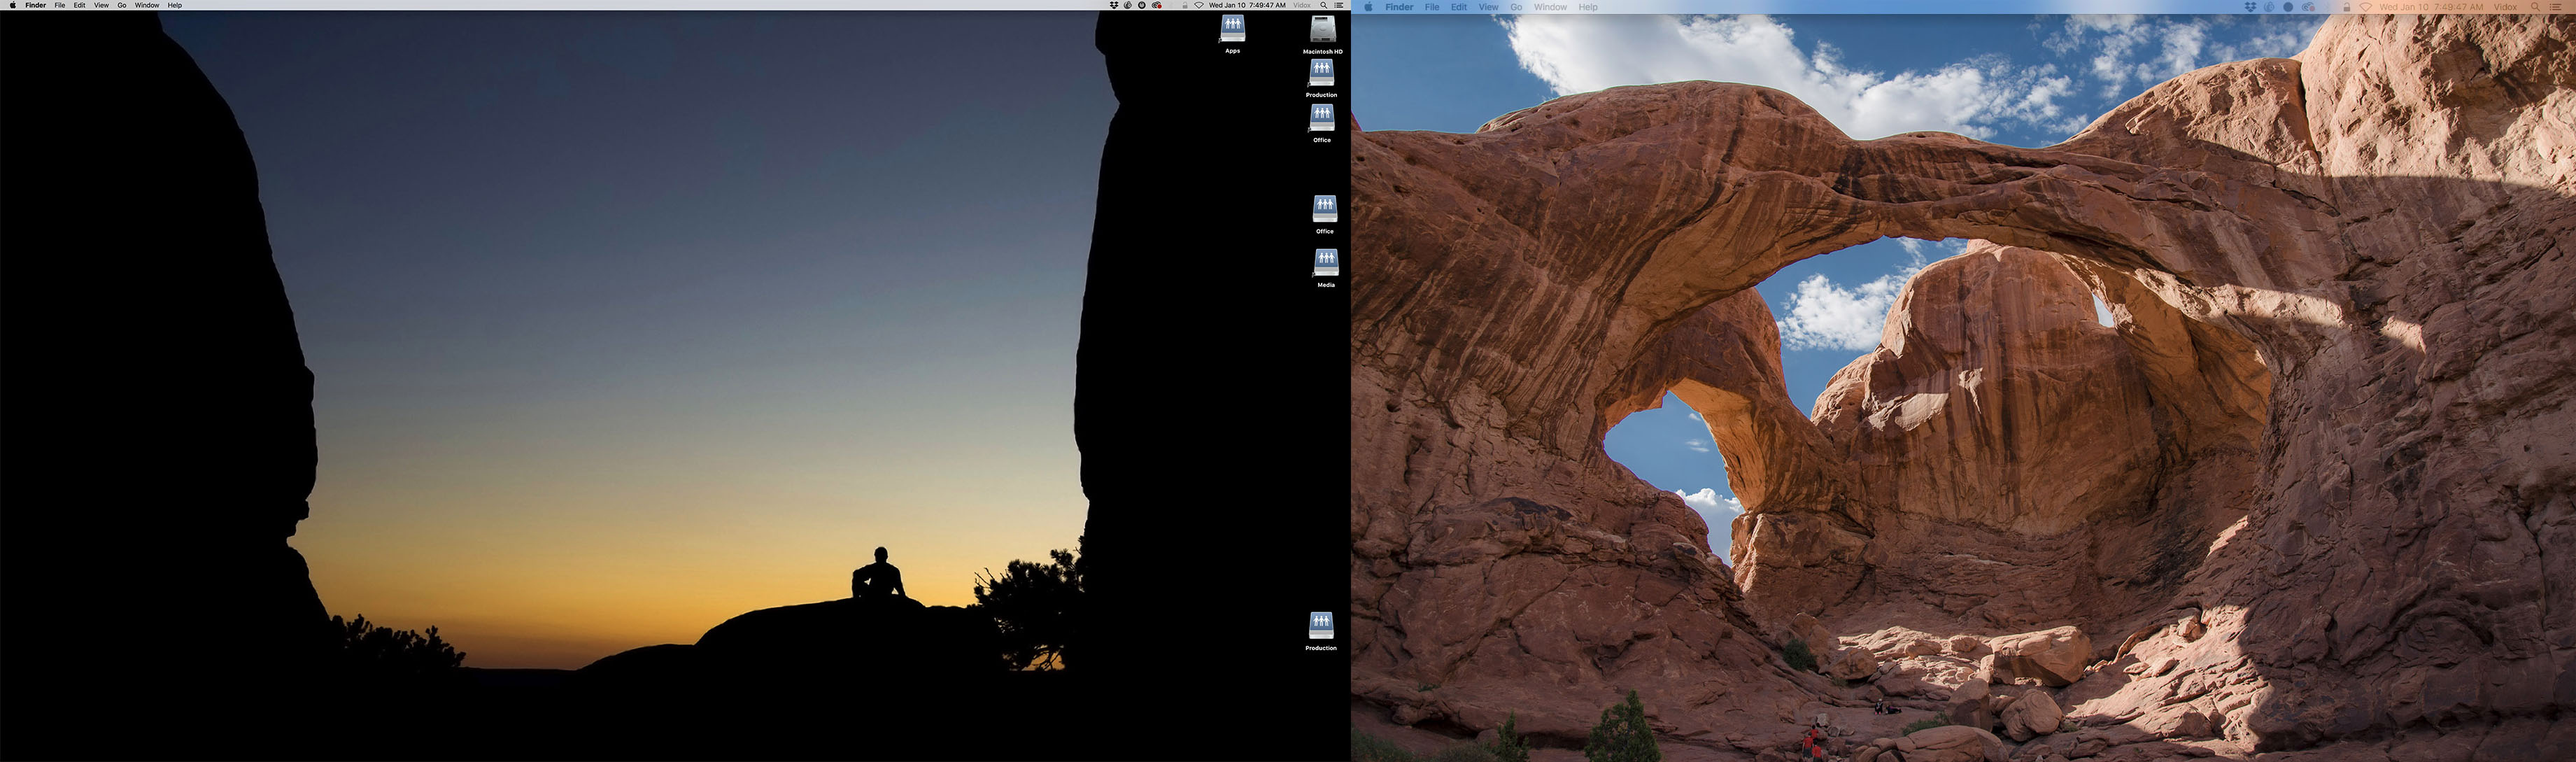This screenshot has height=762, width=2576.
Task: Open Spotlight search on the left display
Action: coord(1324,5)
